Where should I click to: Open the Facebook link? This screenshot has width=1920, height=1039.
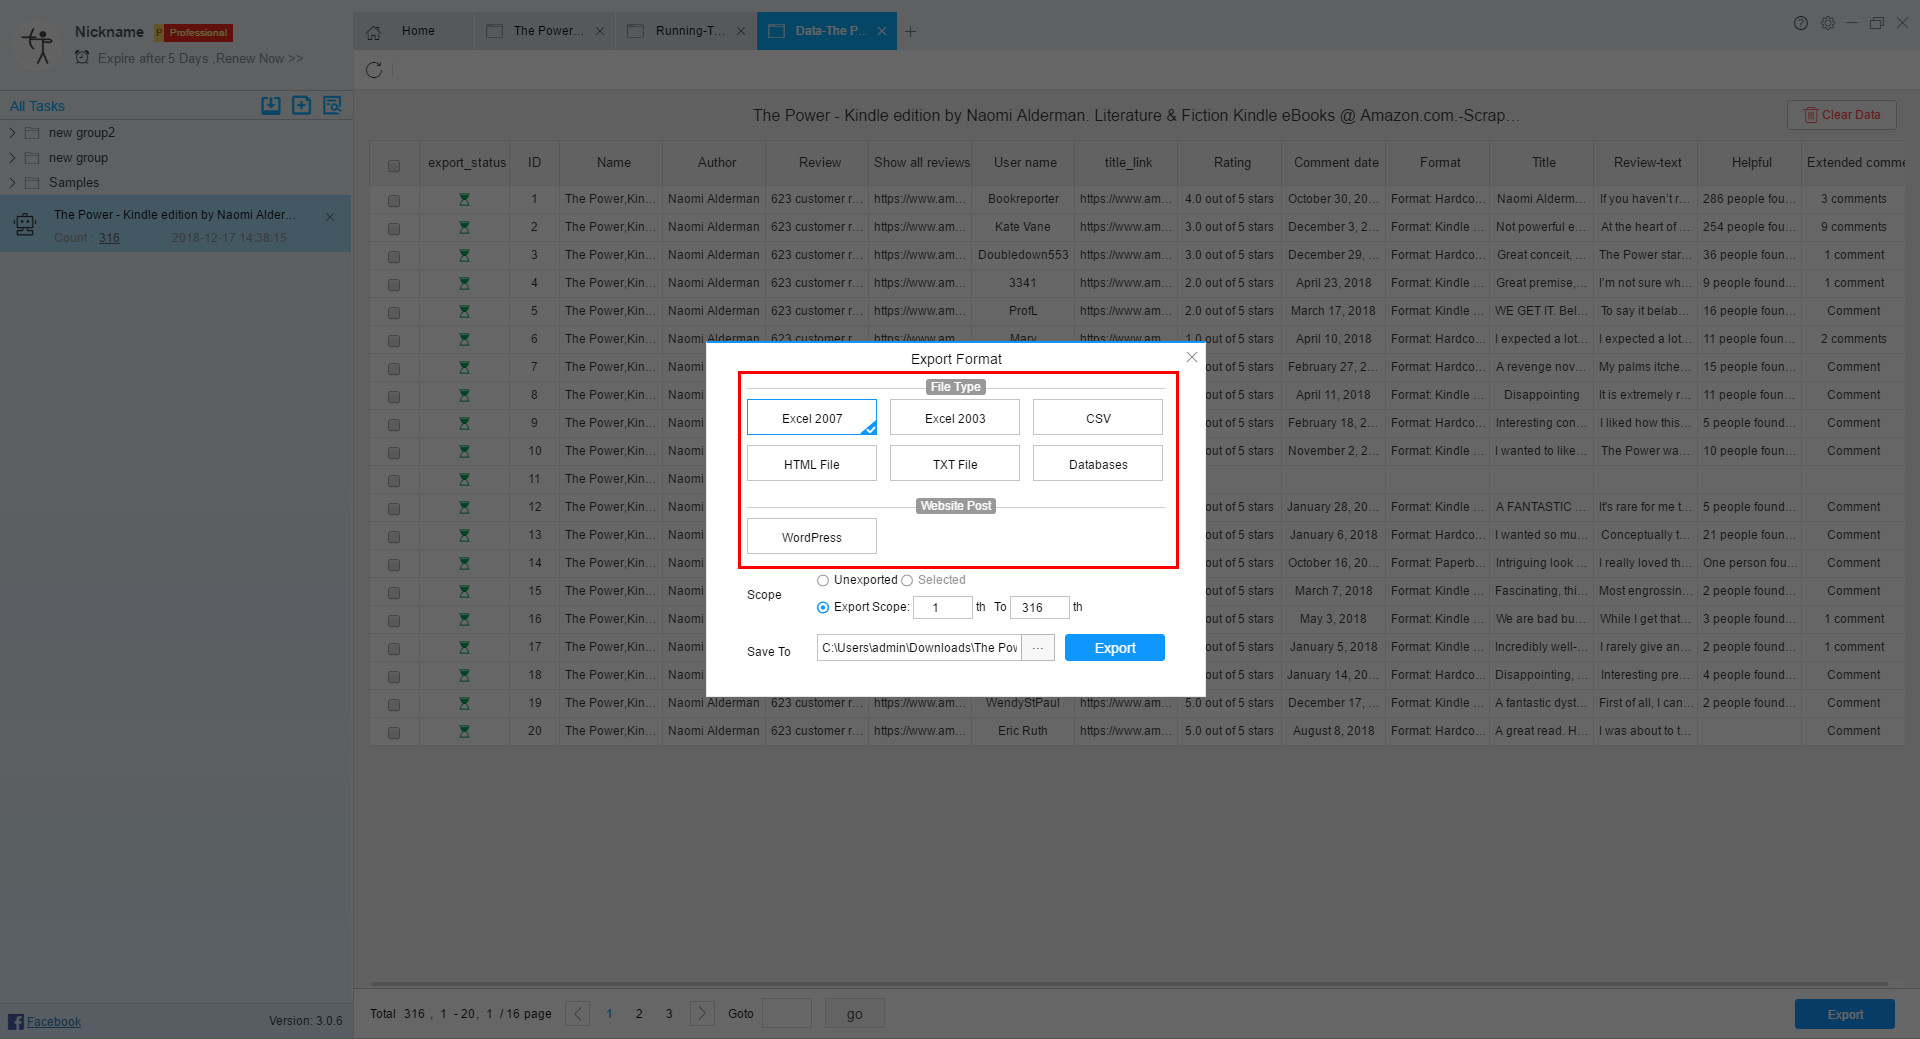pos(54,1021)
